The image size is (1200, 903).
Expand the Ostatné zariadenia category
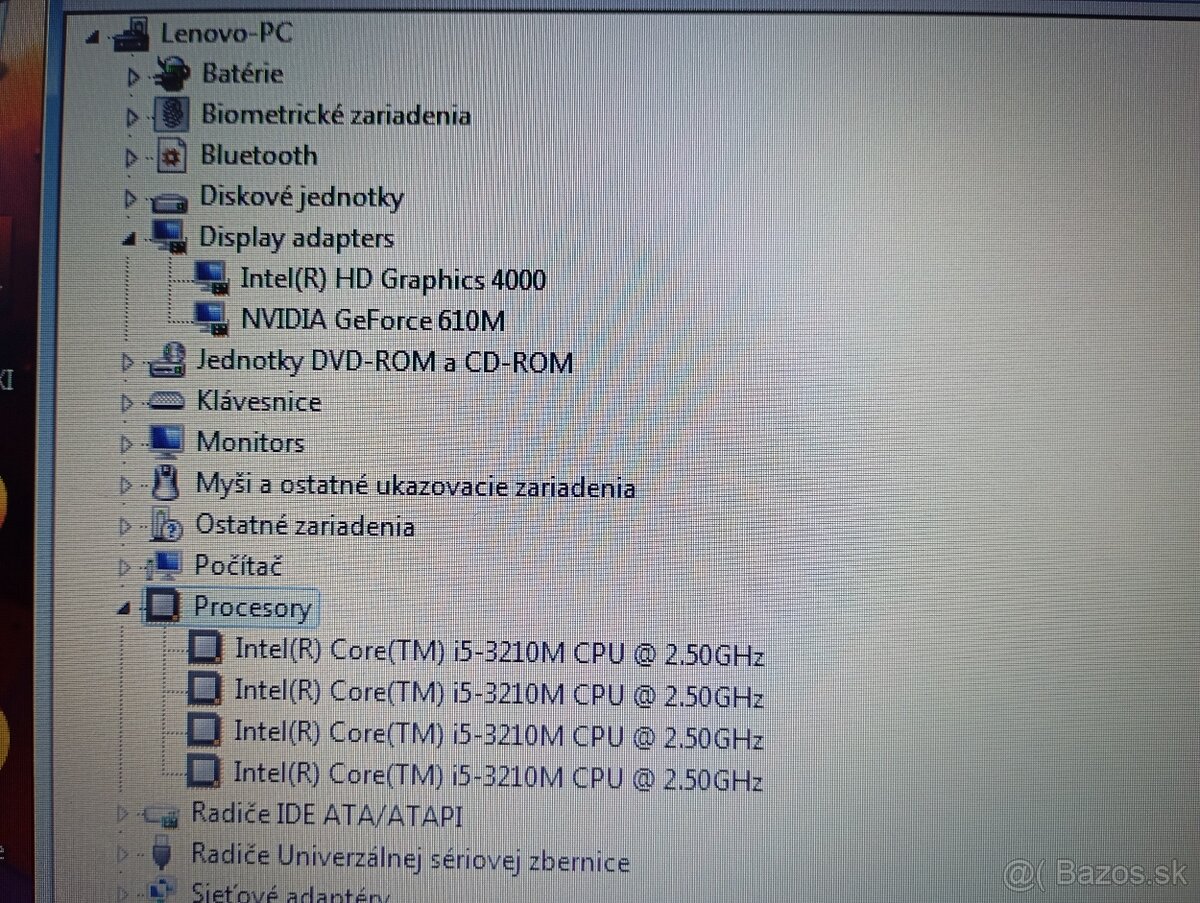tap(127, 526)
